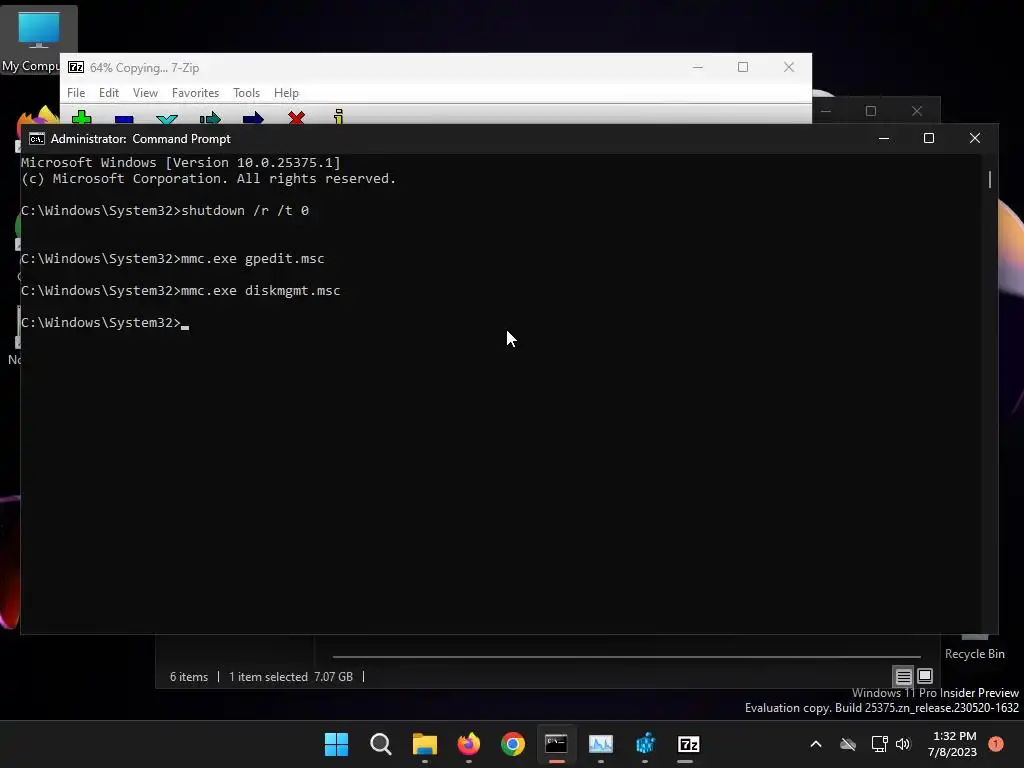This screenshot has height=768, width=1024.
Task: Open the 7-Zip File menu
Action: point(76,93)
